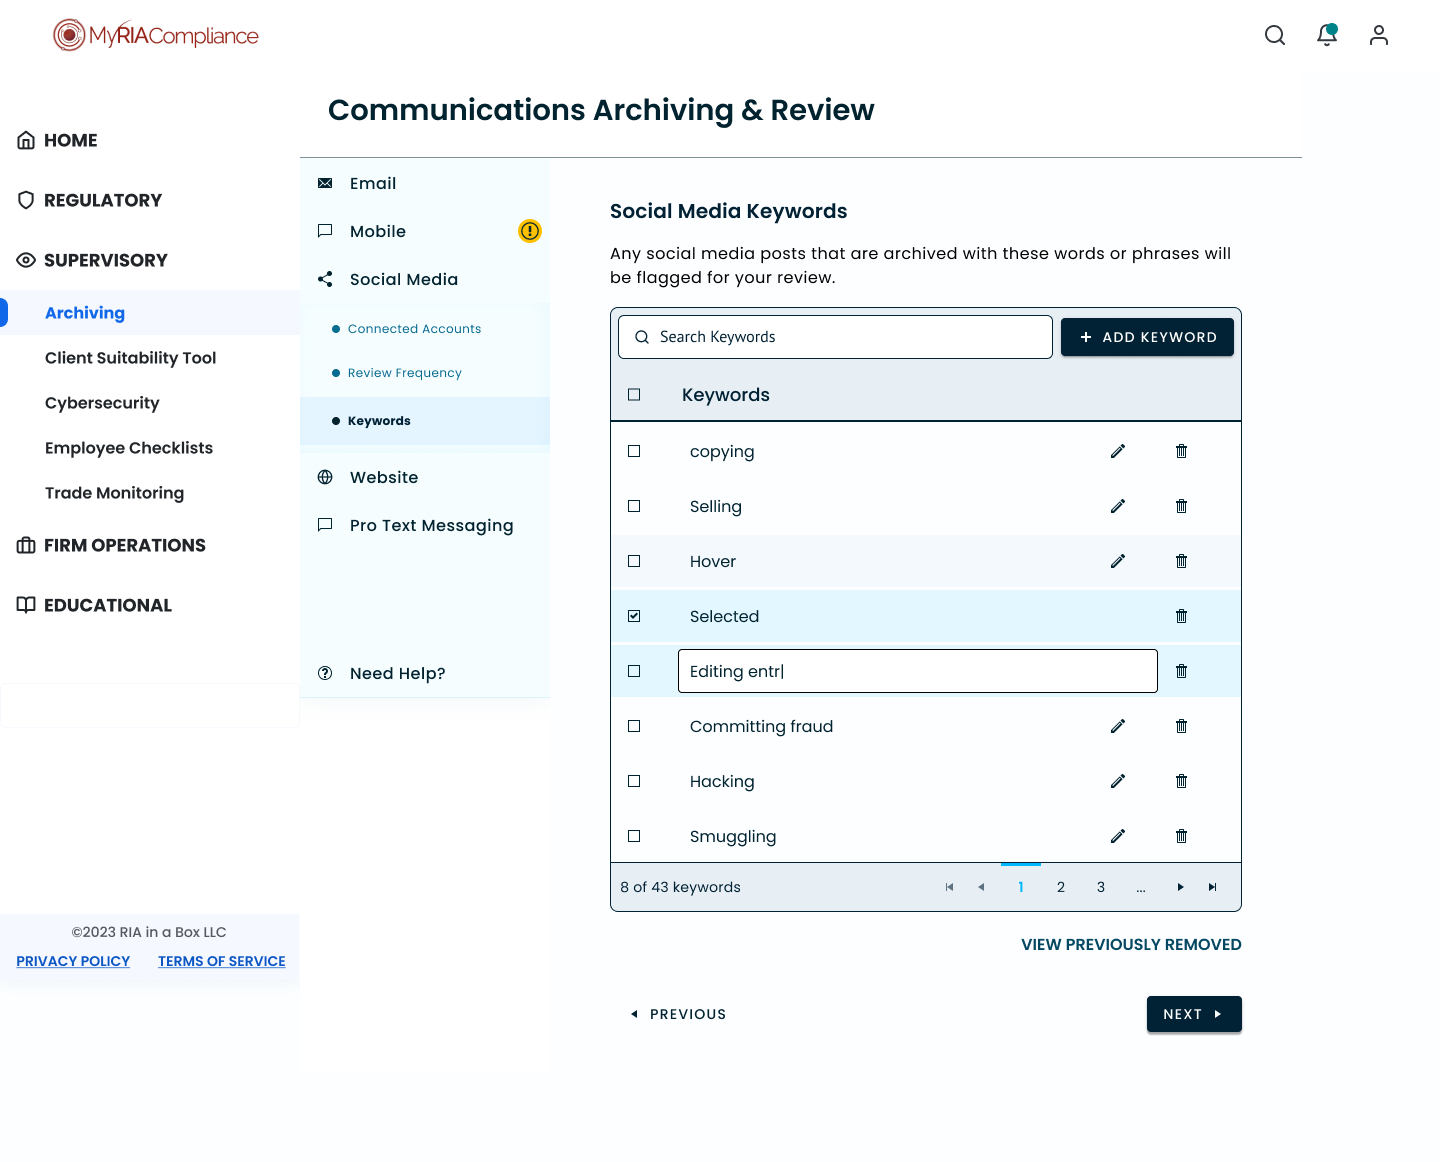Open Connected Accounts sub-item
The height and width of the screenshot is (1162, 1440).
coord(414,329)
